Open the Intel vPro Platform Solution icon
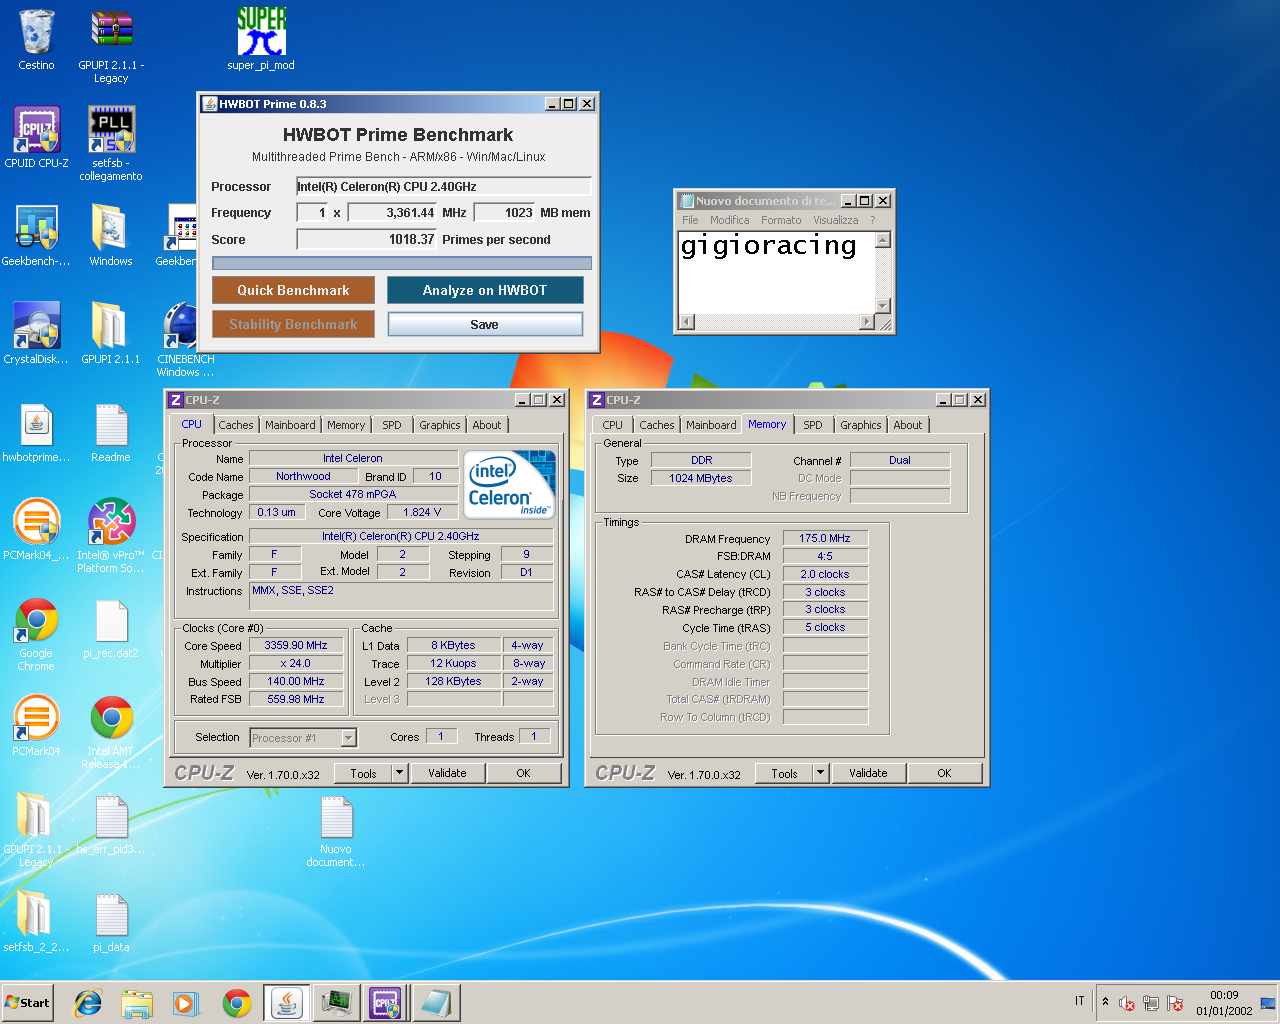 pyautogui.click(x=111, y=536)
